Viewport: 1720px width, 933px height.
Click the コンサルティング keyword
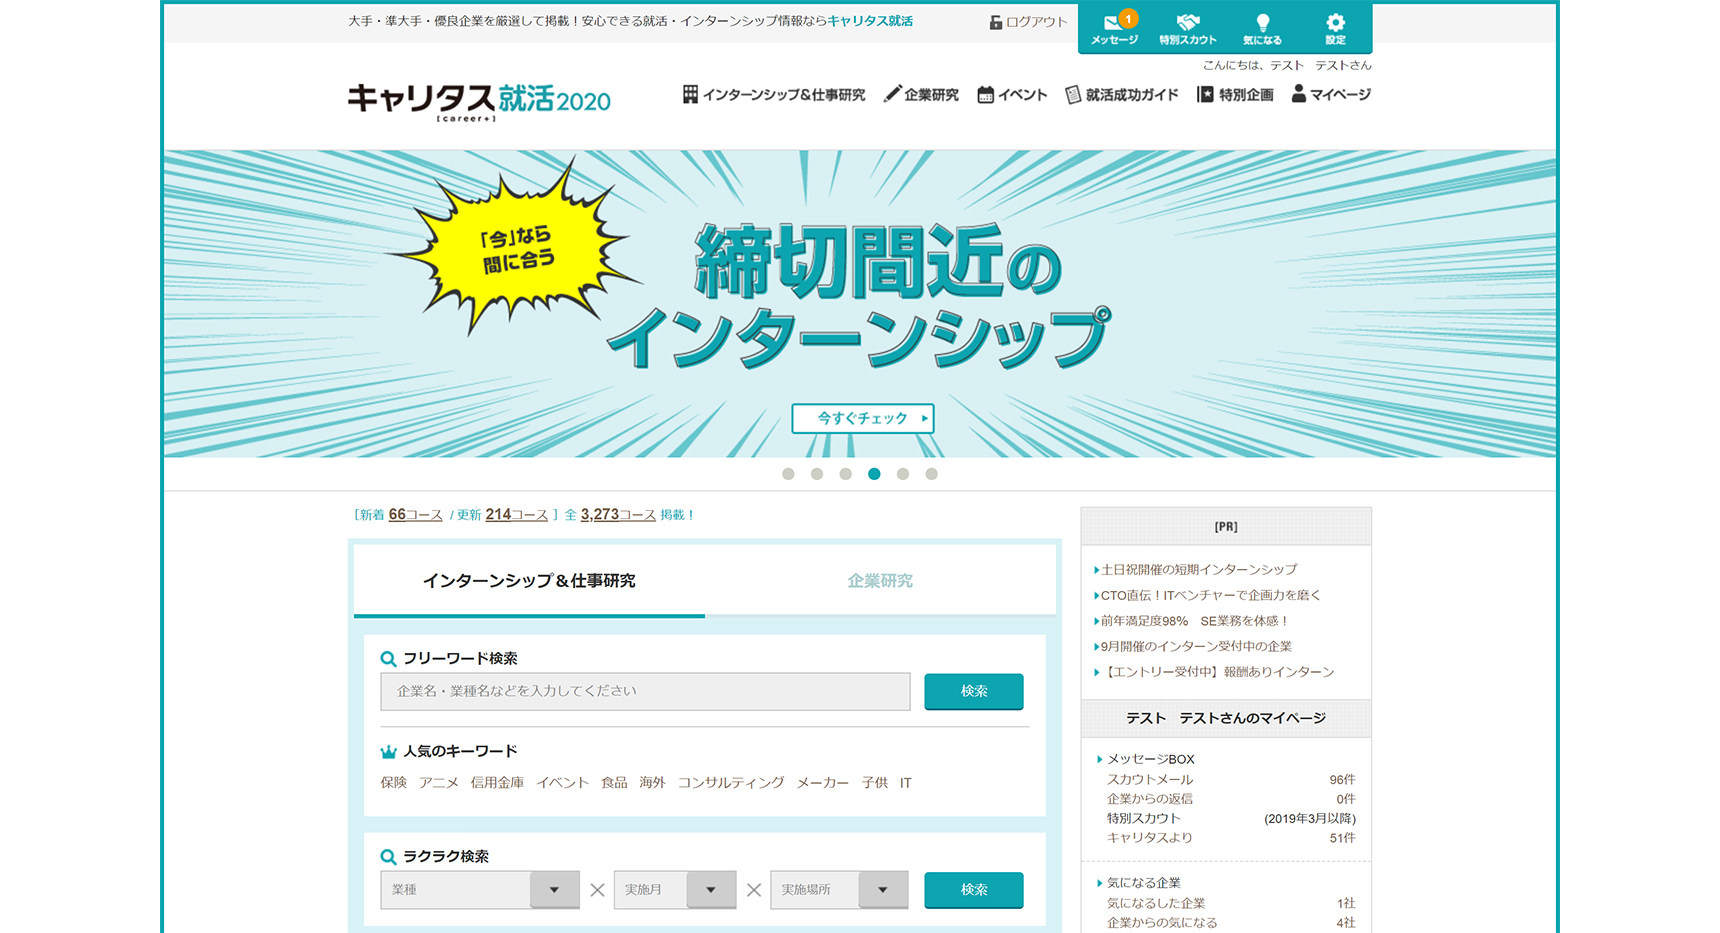click(x=731, y=783)
